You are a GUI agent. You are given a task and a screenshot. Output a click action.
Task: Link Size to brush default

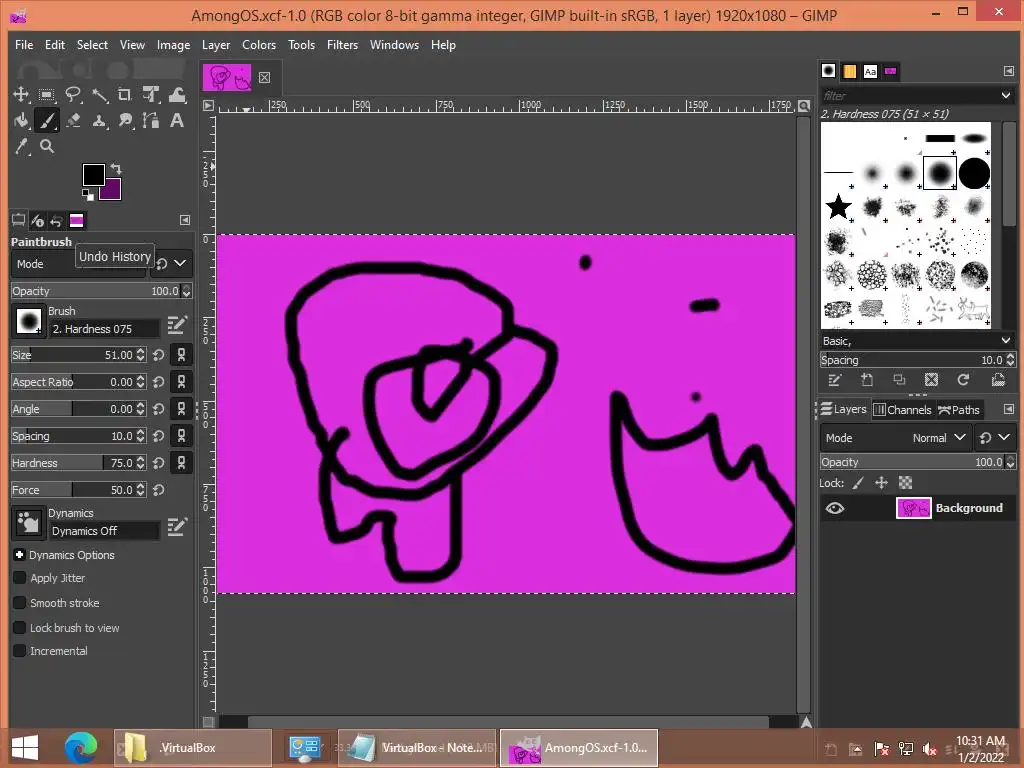[x=182, y=355]
